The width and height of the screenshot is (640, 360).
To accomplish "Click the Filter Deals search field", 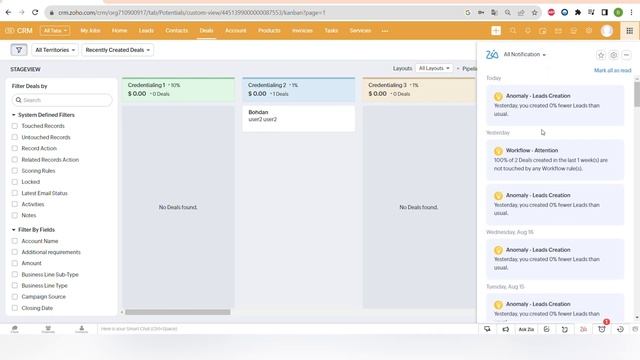I will [x=62, y=100].
